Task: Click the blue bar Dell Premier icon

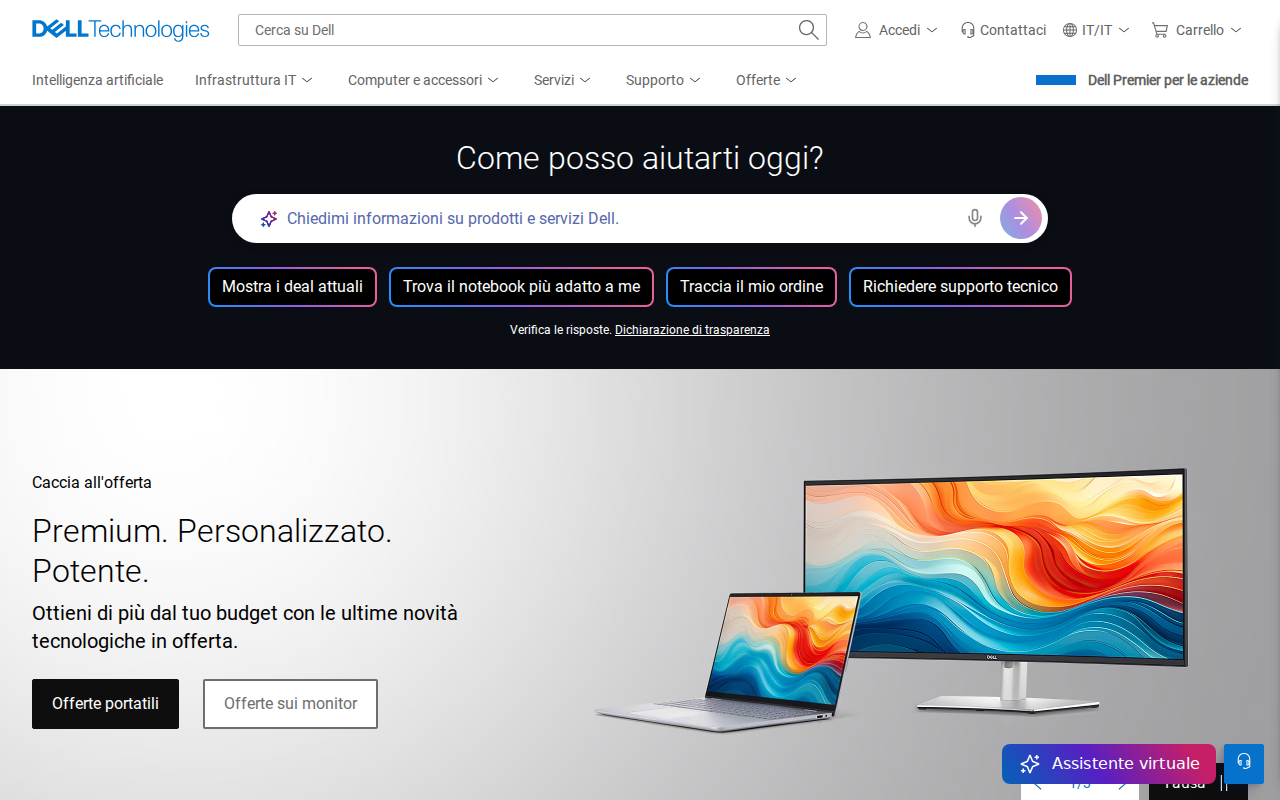Action: point(1056,80)
